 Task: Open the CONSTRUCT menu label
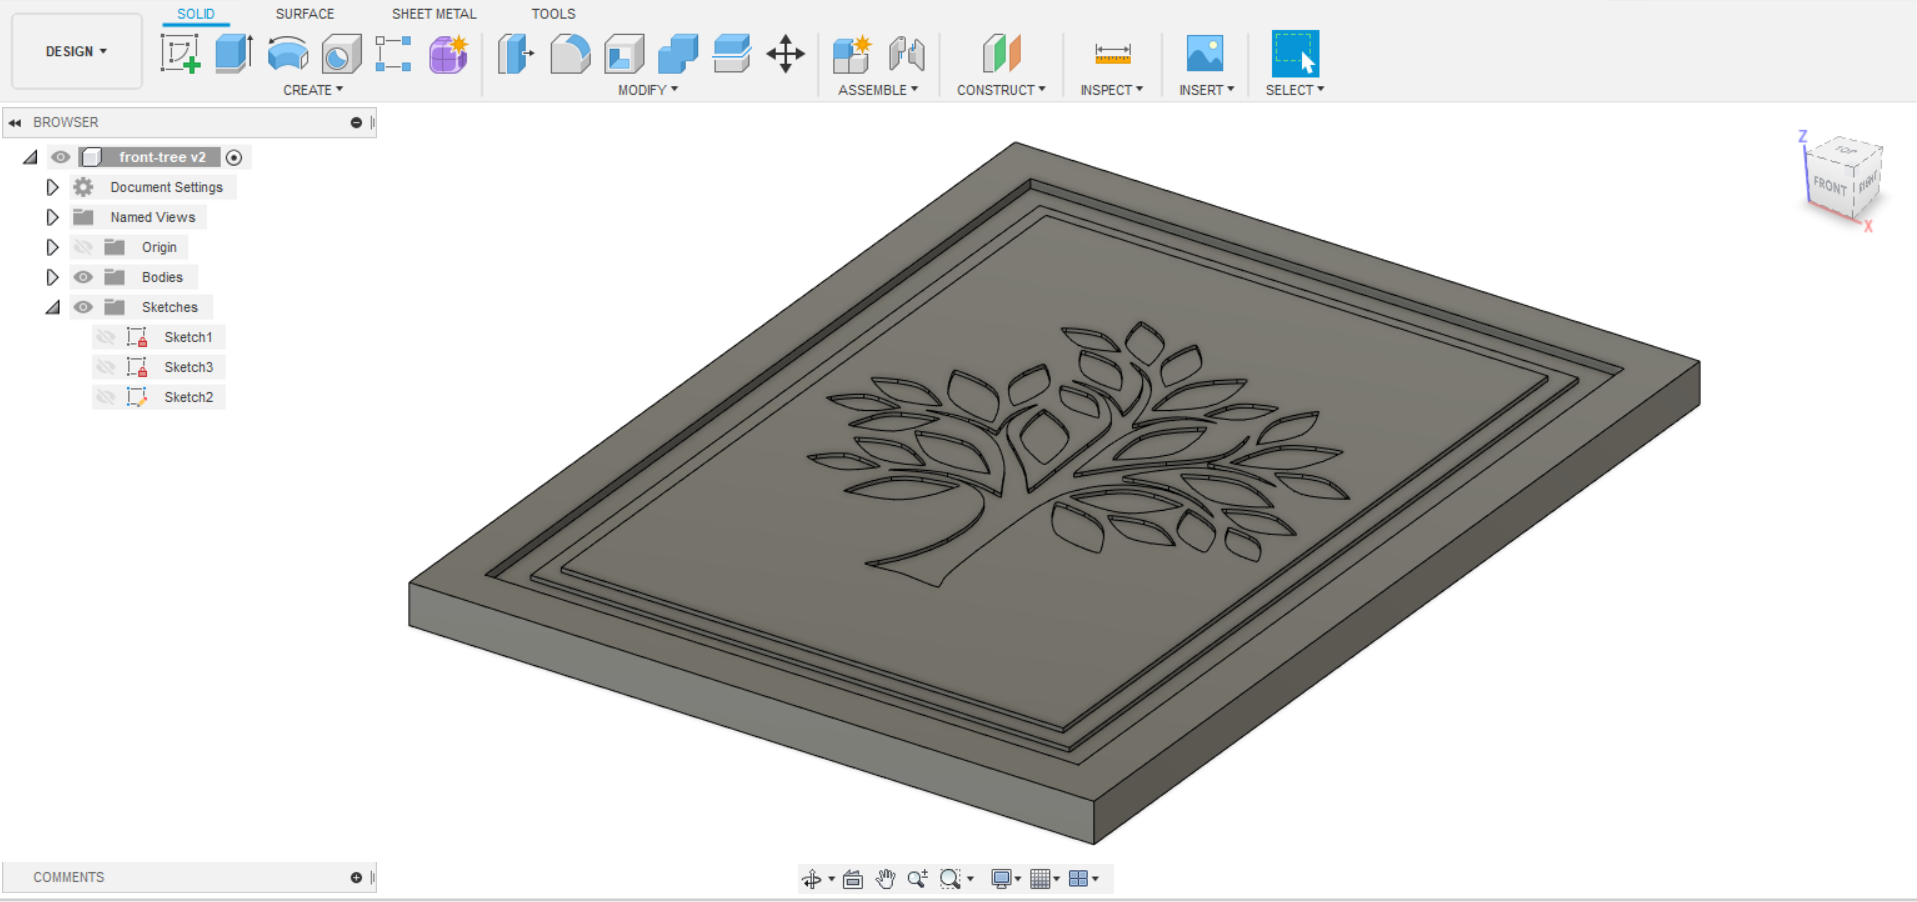1000,90
